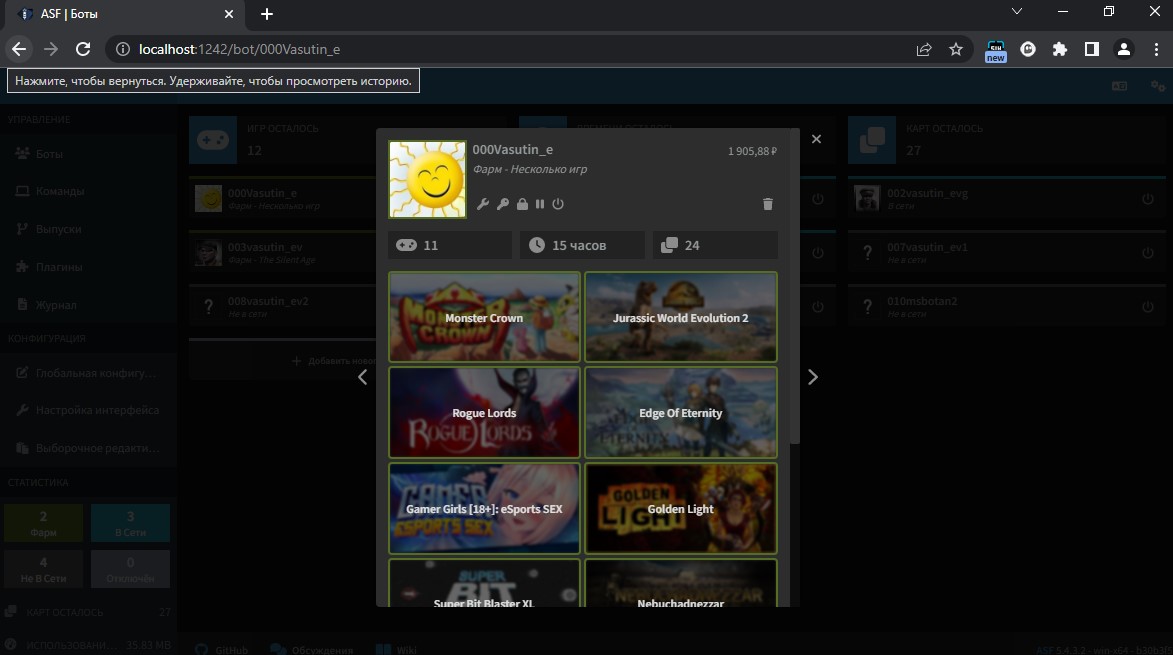Open a new browser tab
The width and height of the screenshot is (1173, 655).
tap(266, 13)
